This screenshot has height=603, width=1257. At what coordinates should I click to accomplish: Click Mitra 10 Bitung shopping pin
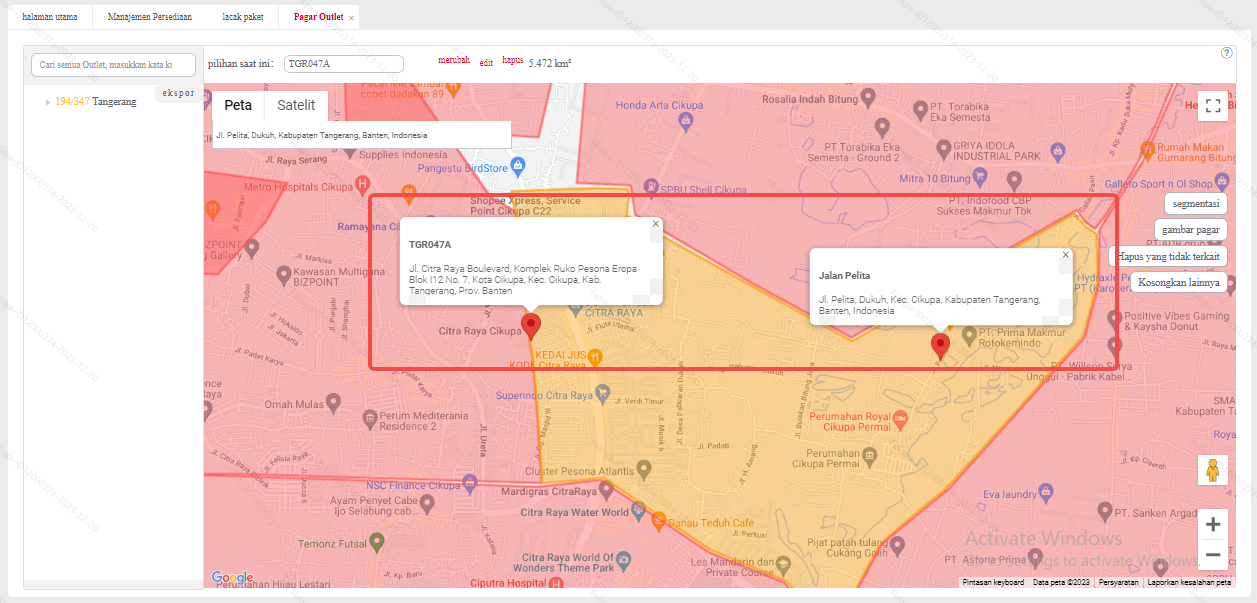point(982,178)
